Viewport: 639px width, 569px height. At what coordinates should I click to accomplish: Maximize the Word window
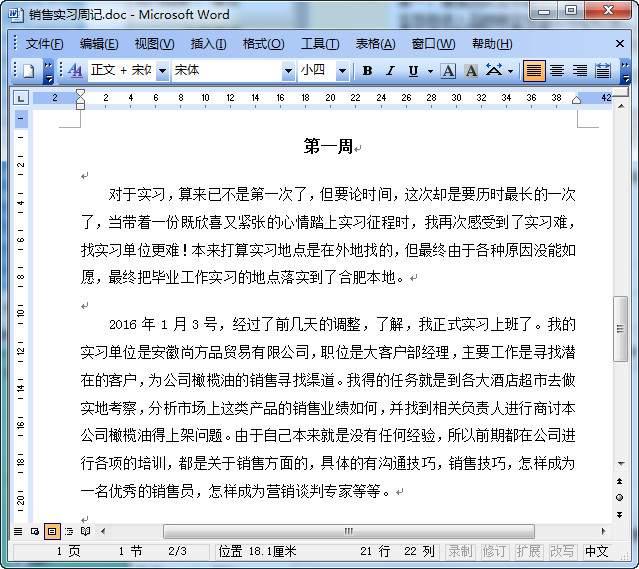(x=571, y=11)
